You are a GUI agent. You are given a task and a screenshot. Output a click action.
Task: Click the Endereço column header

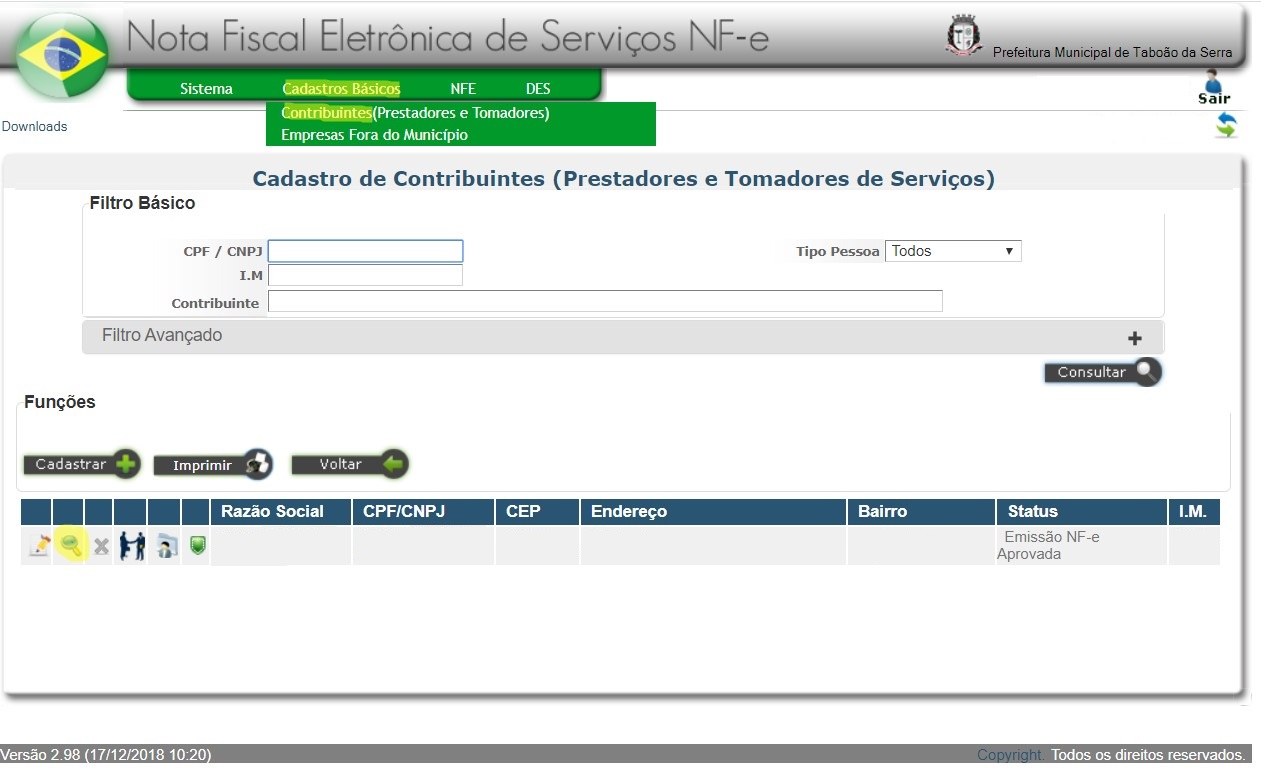click(x=713, y=512)
